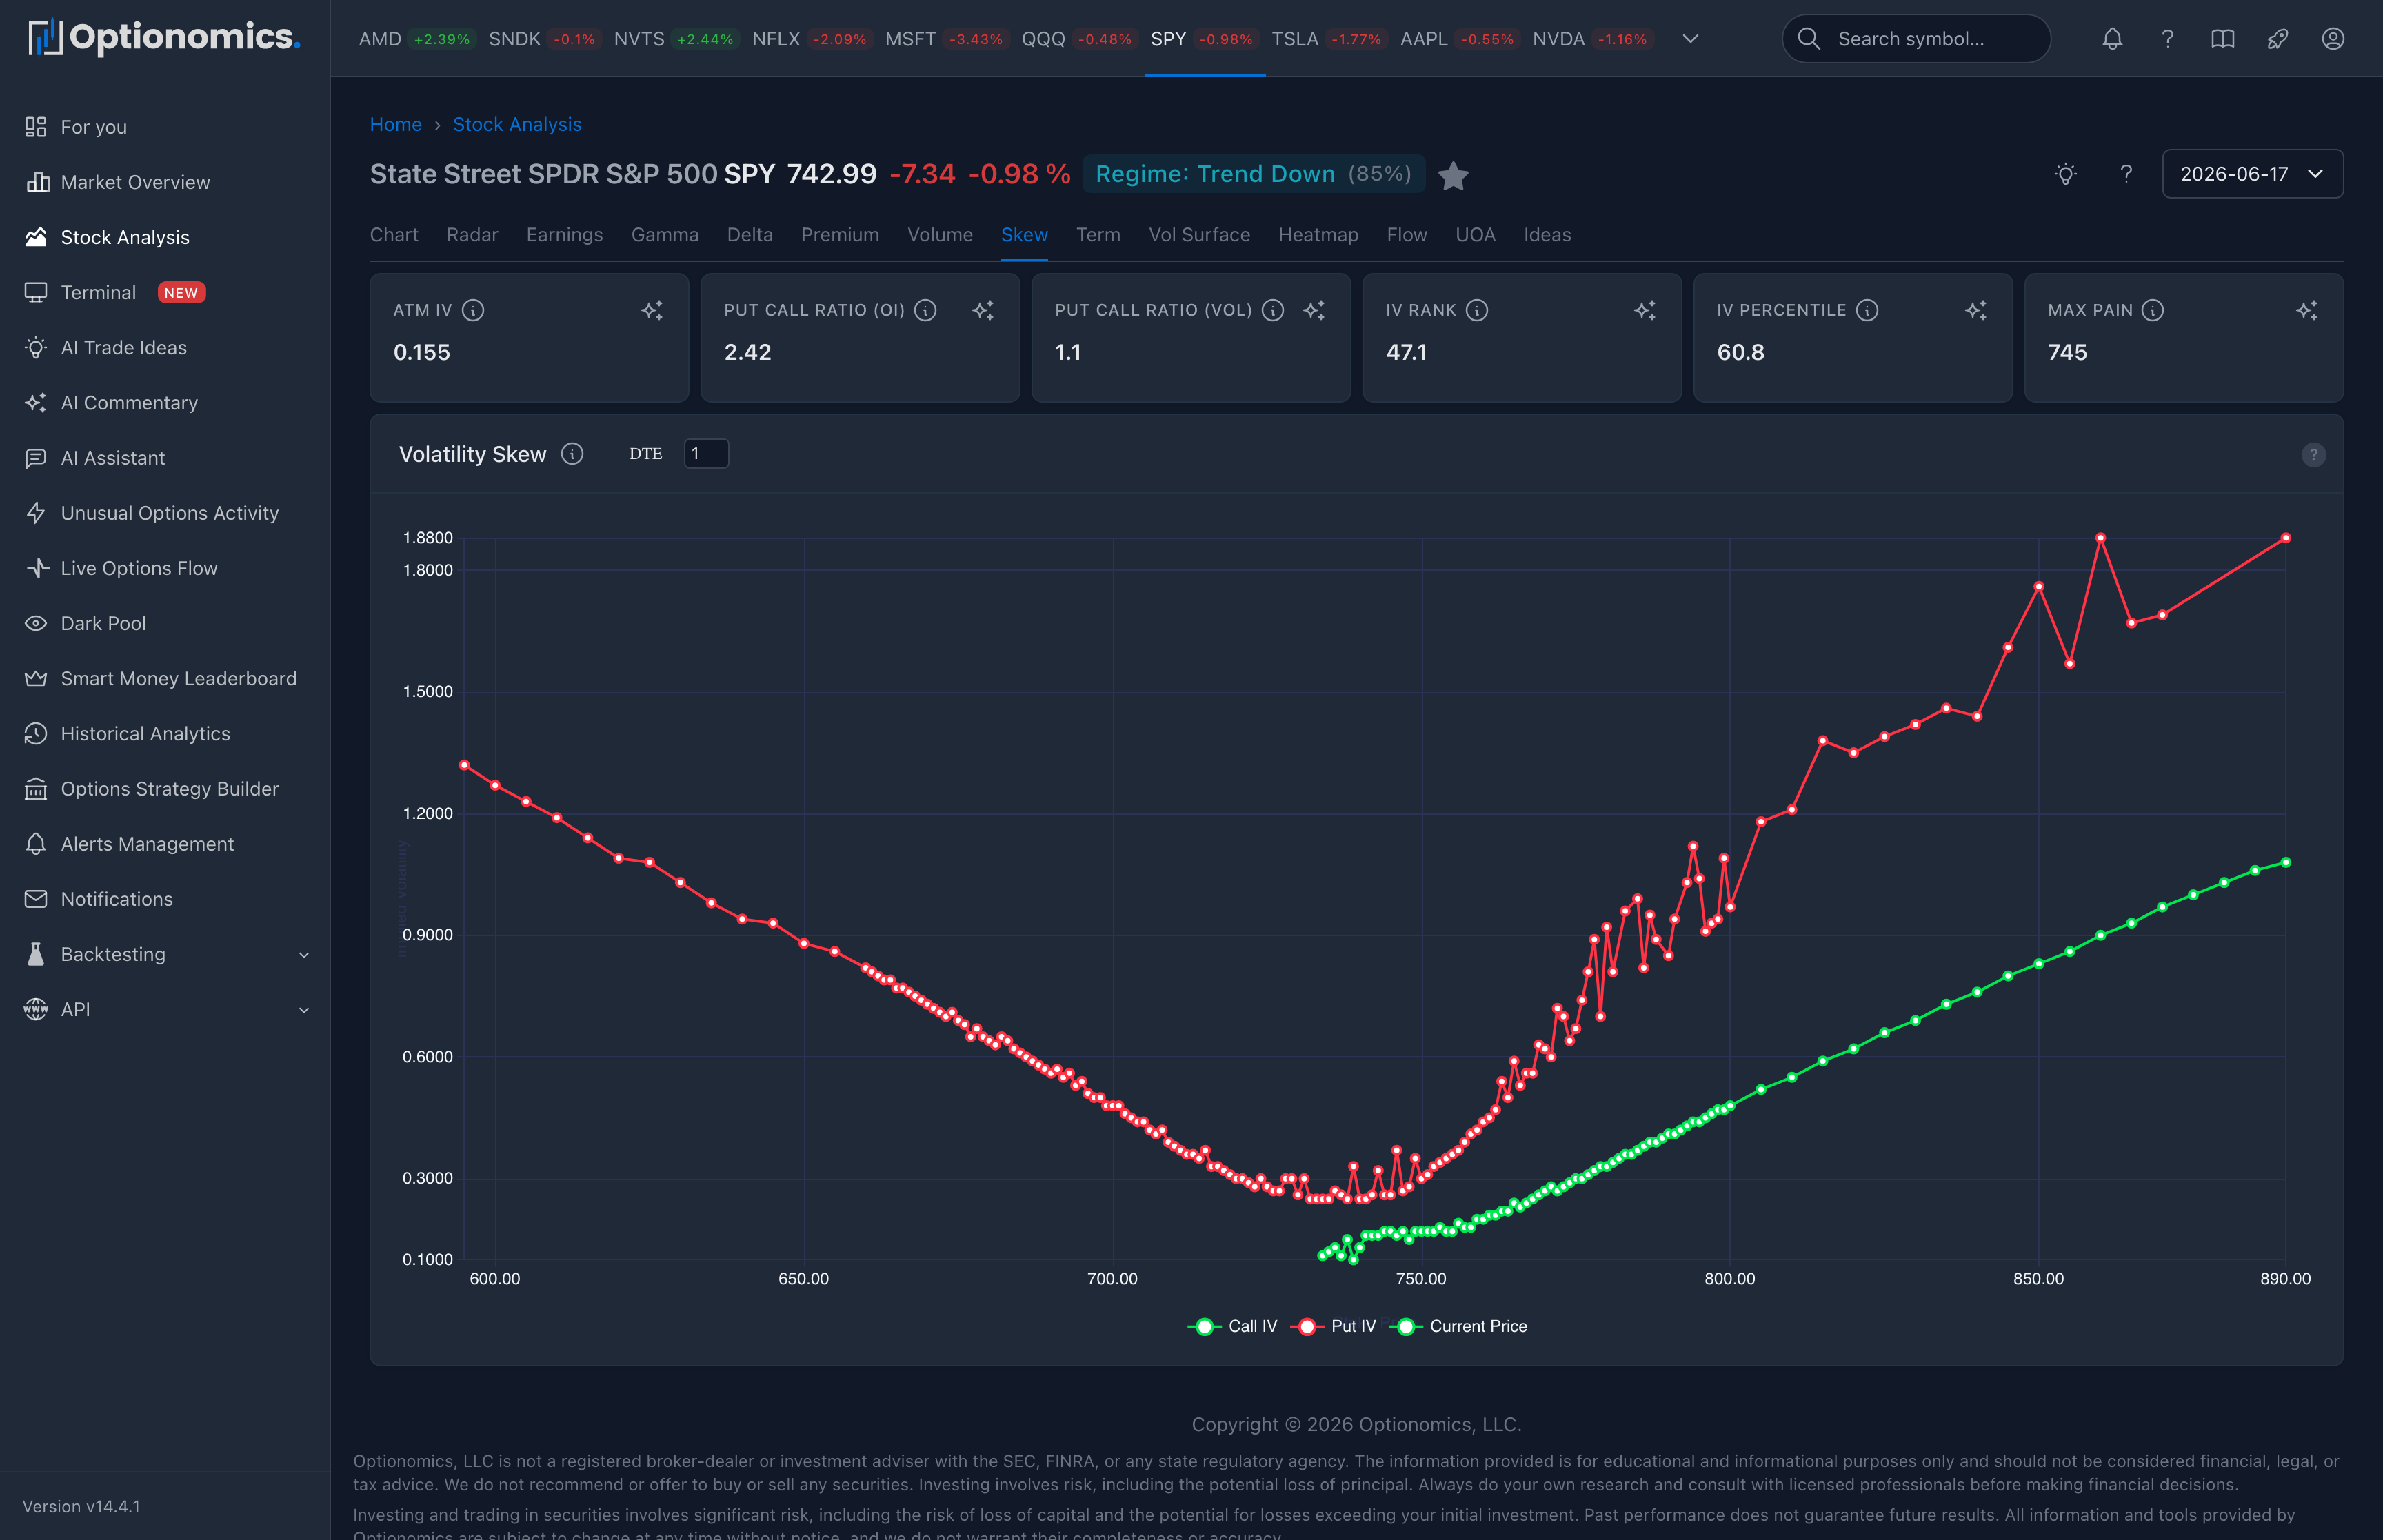
Task: Open the Premium tab
Action: tap(840, 235)
